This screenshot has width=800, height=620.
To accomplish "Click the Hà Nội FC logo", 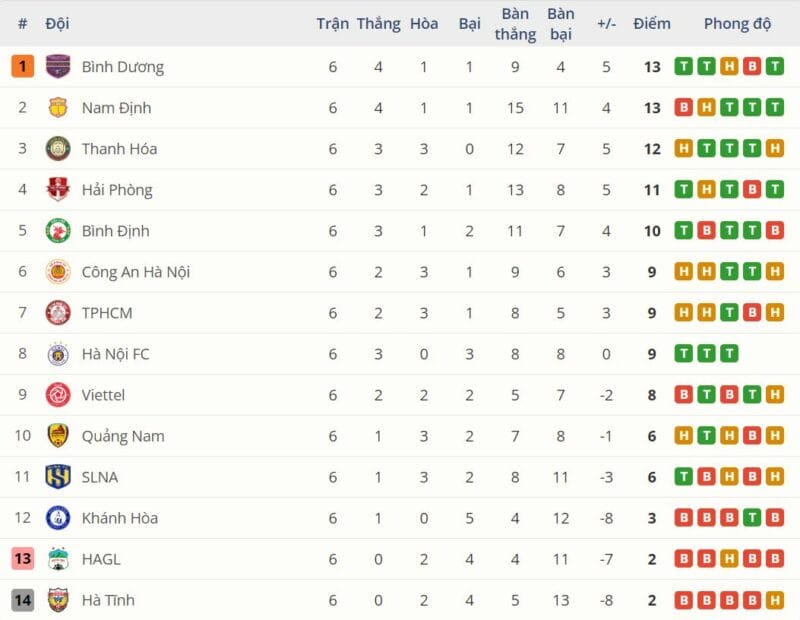I will coord(58,354).
